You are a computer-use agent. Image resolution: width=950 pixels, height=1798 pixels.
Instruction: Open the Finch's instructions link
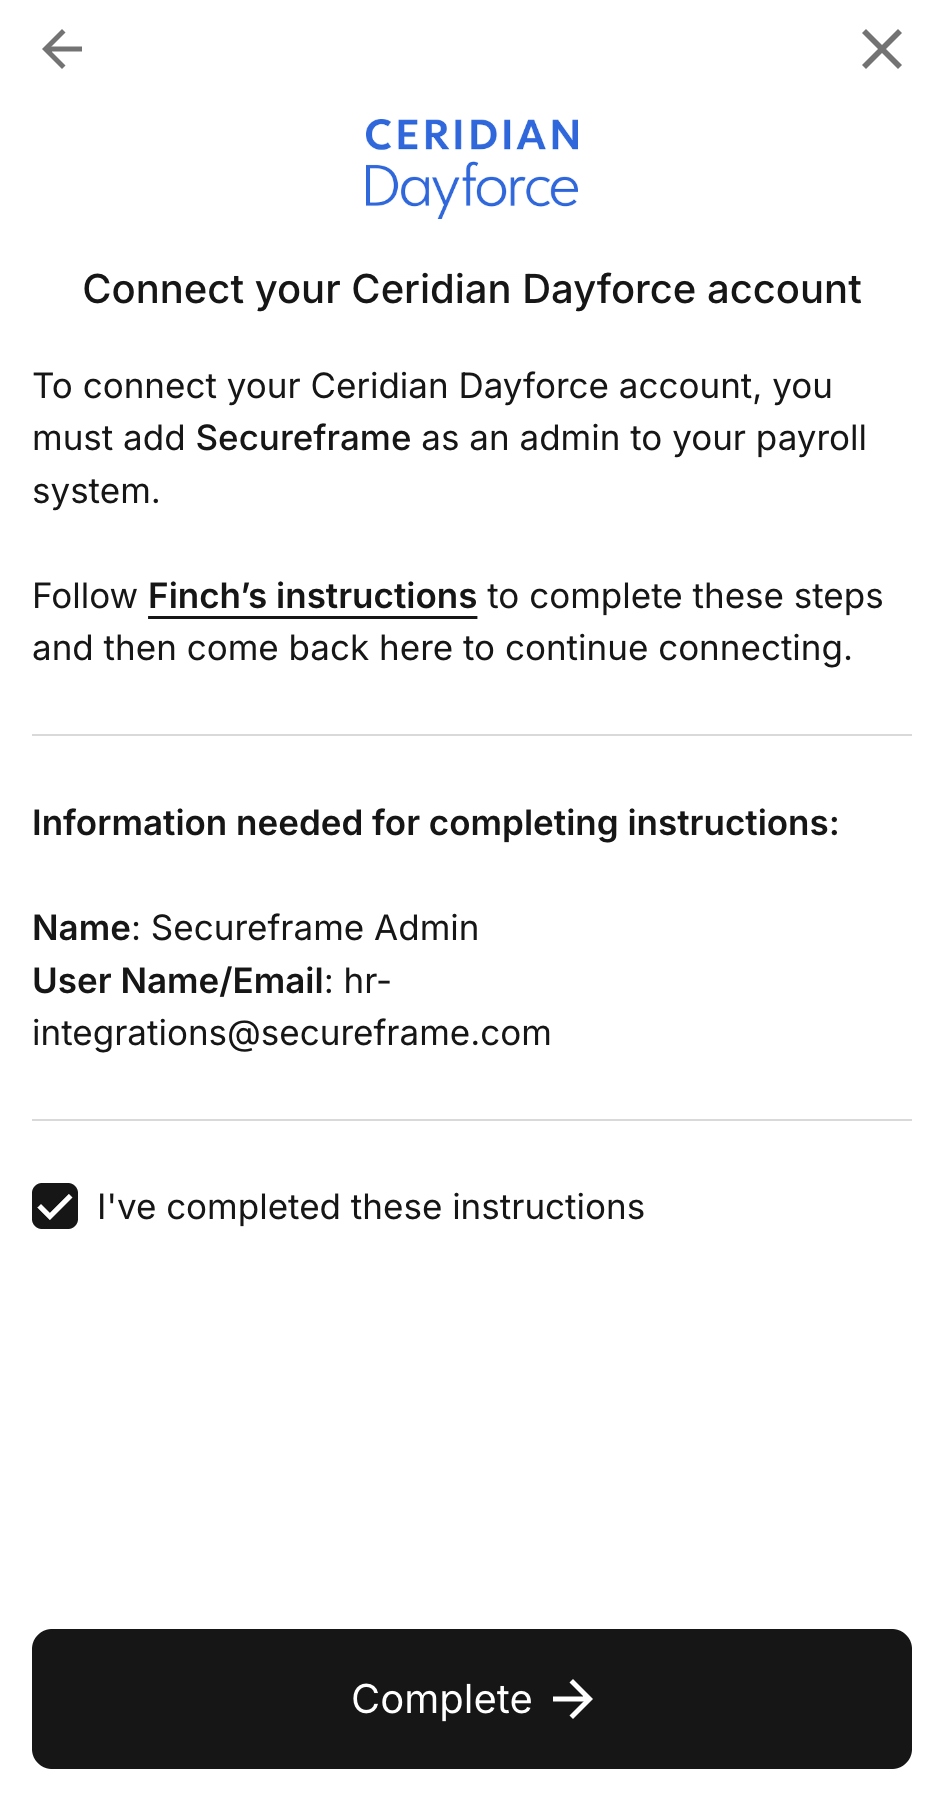click(312, 596)
